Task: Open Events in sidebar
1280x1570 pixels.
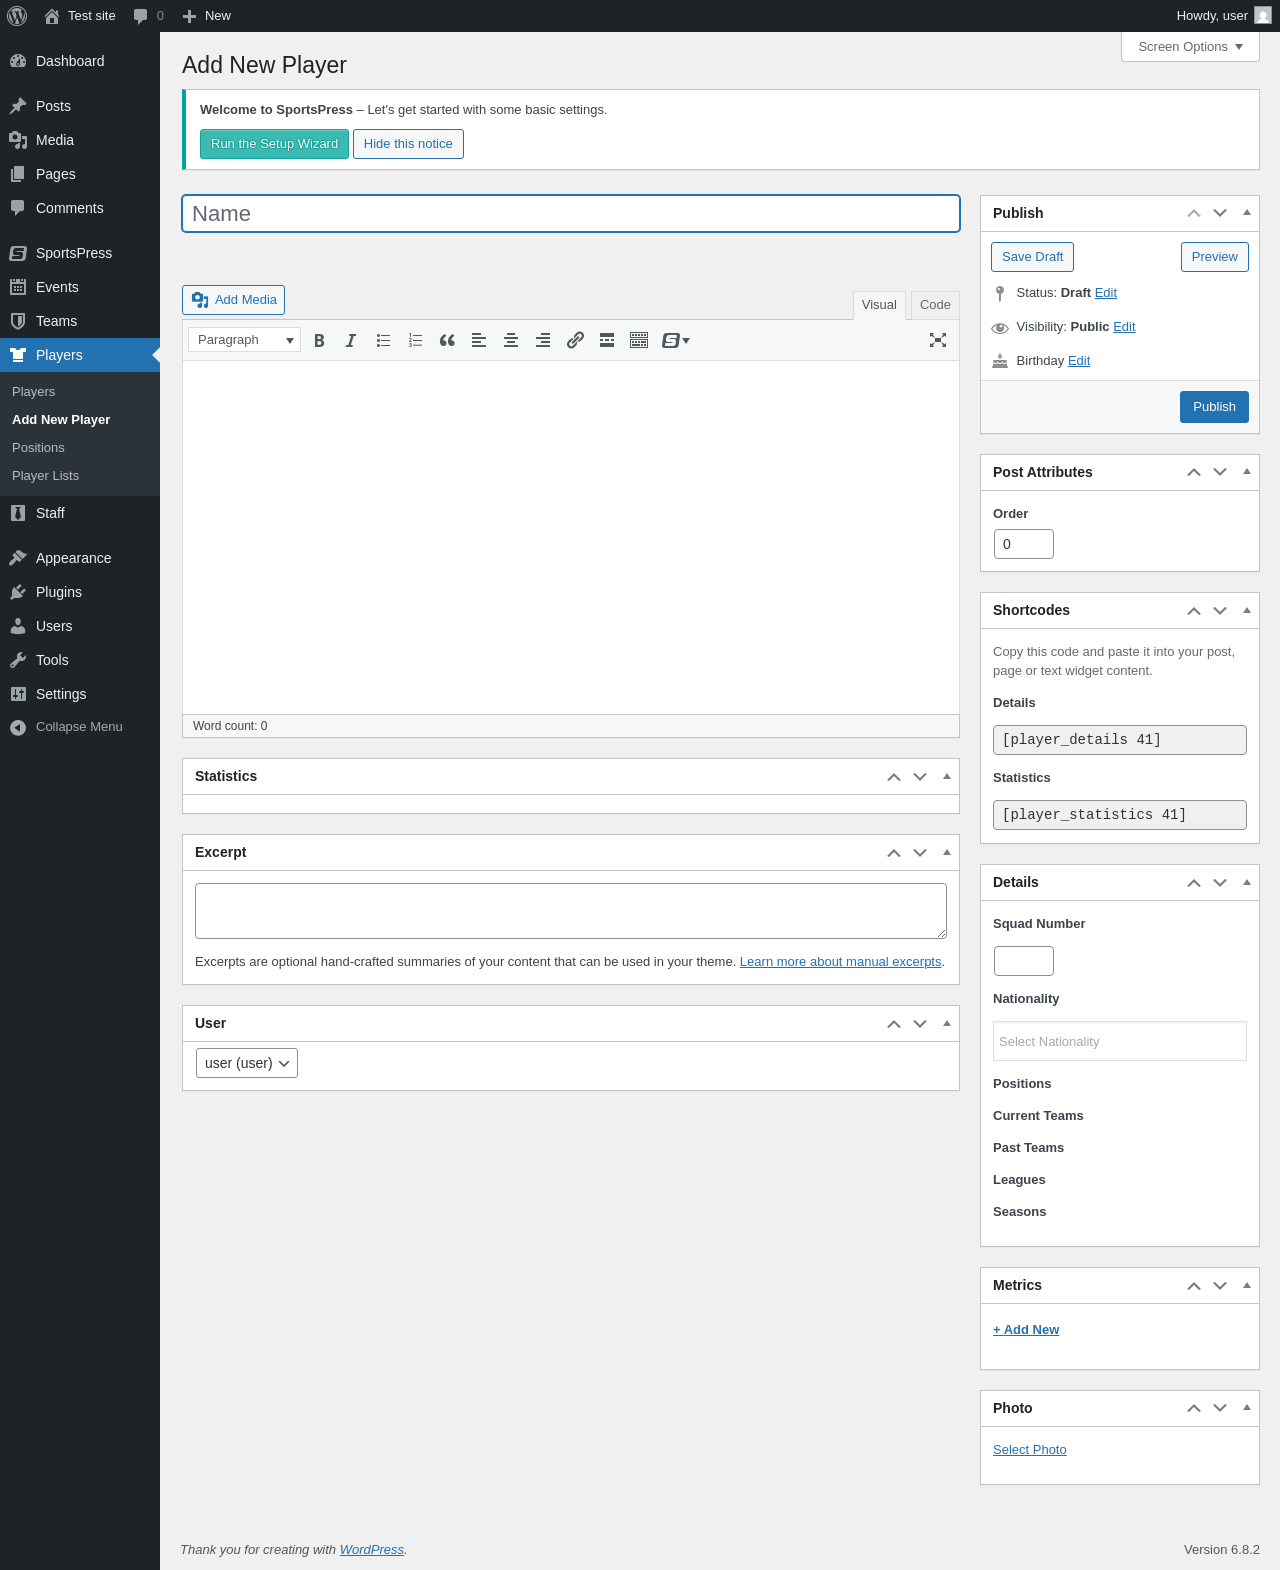Action: (80, 287)
